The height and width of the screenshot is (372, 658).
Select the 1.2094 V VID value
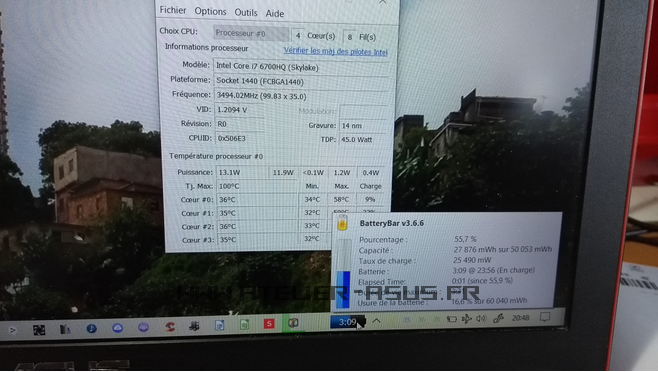point(239,110)
